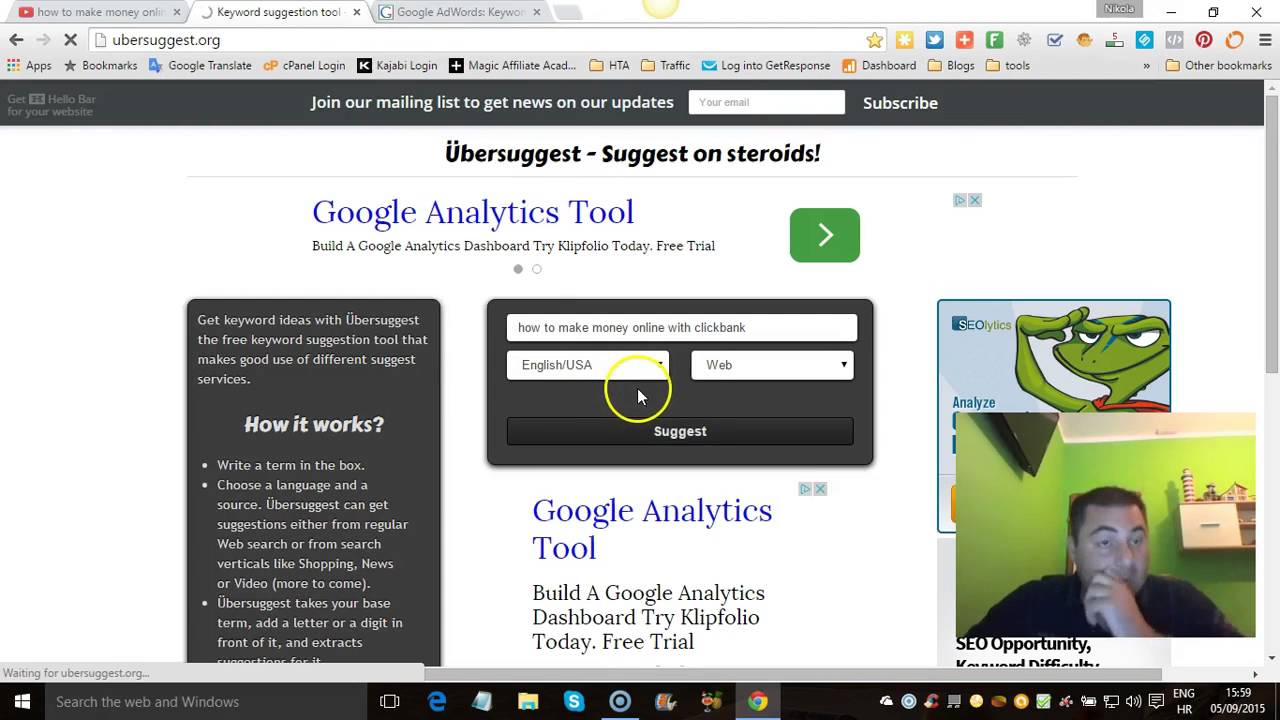Switch to the Google AdWords Keyword tab

460,12
